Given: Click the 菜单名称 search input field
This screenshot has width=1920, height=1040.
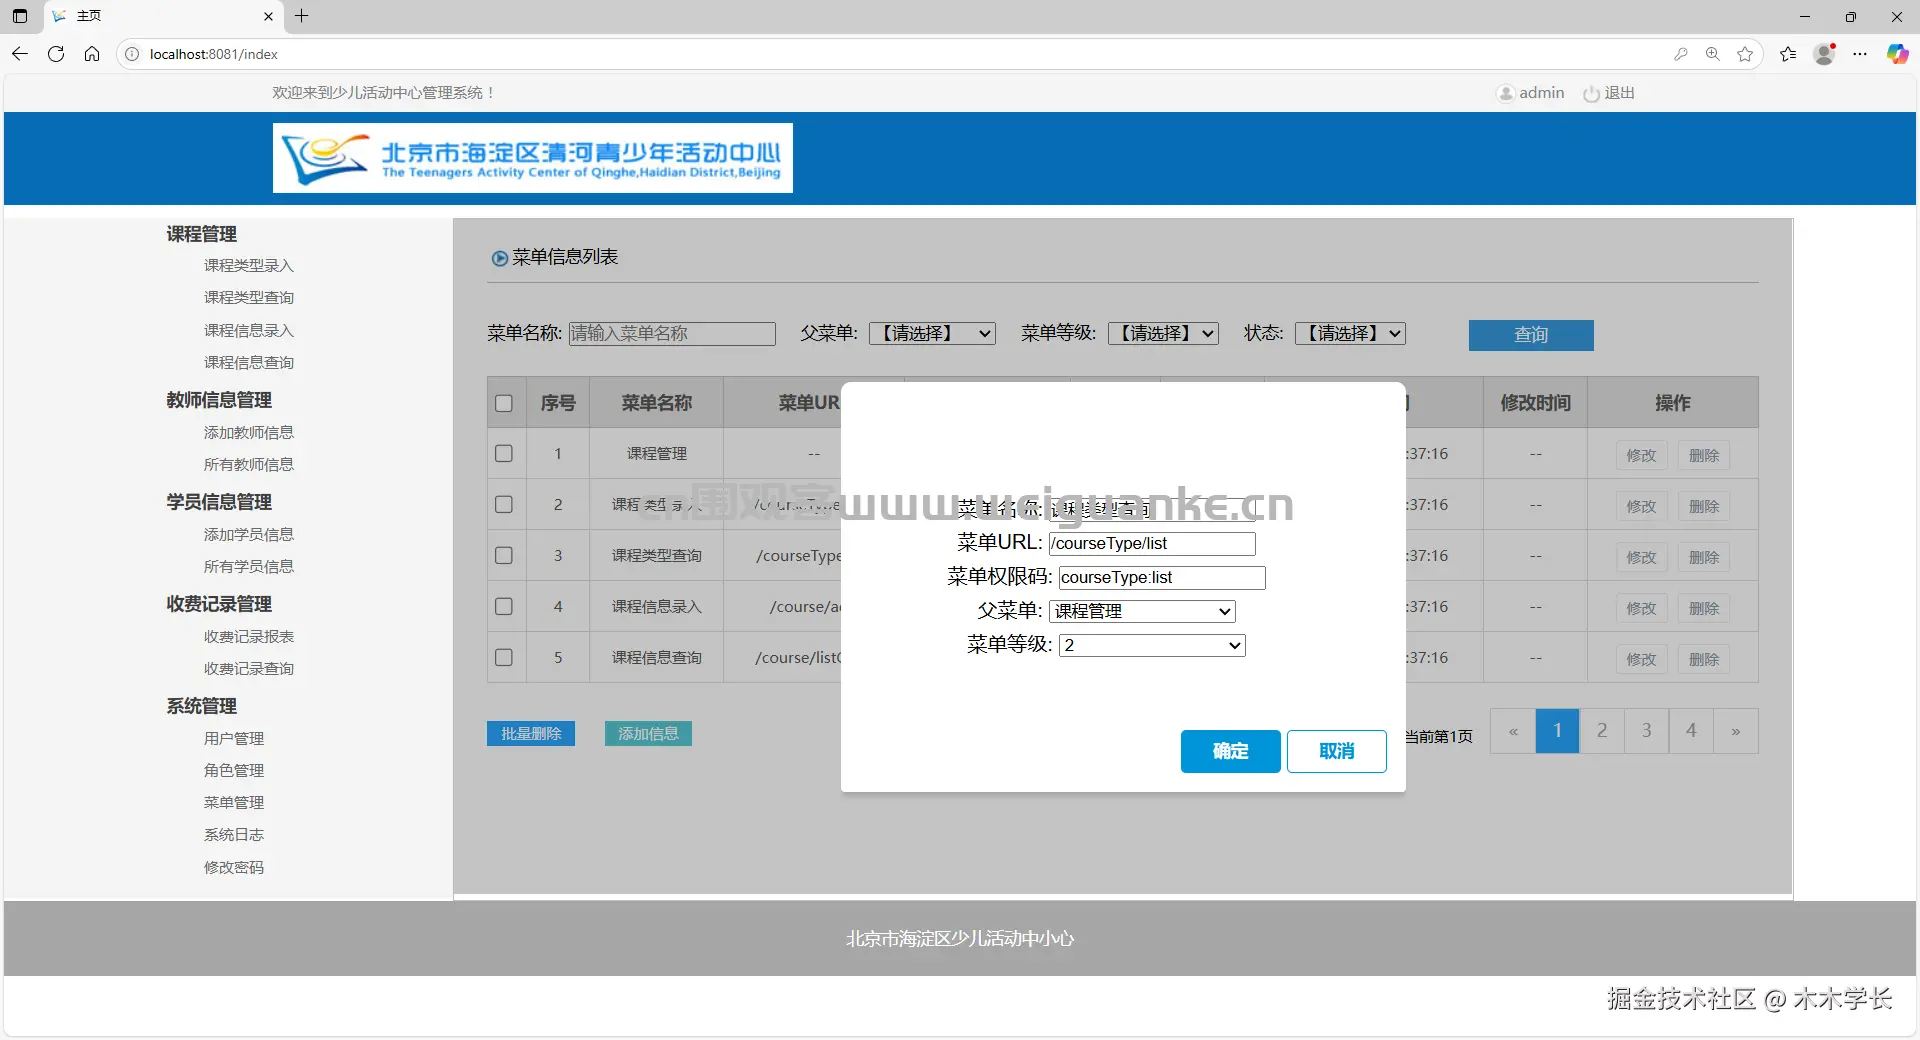Looking at the screenshot, I should pyautogui.click(x=672, y=333).
